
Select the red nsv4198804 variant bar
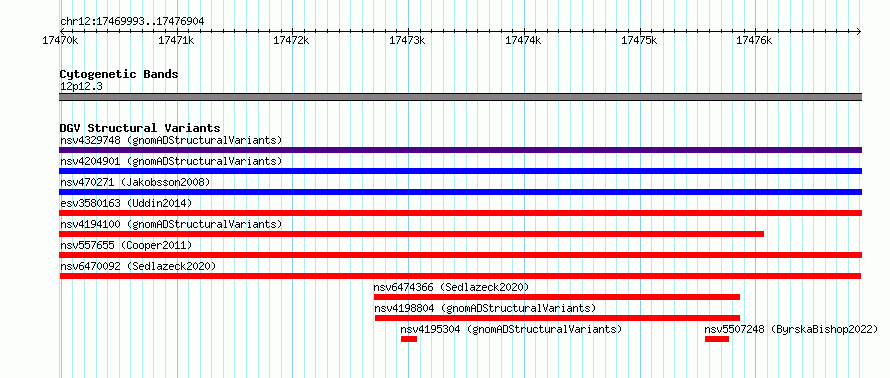tap(557, 318)
